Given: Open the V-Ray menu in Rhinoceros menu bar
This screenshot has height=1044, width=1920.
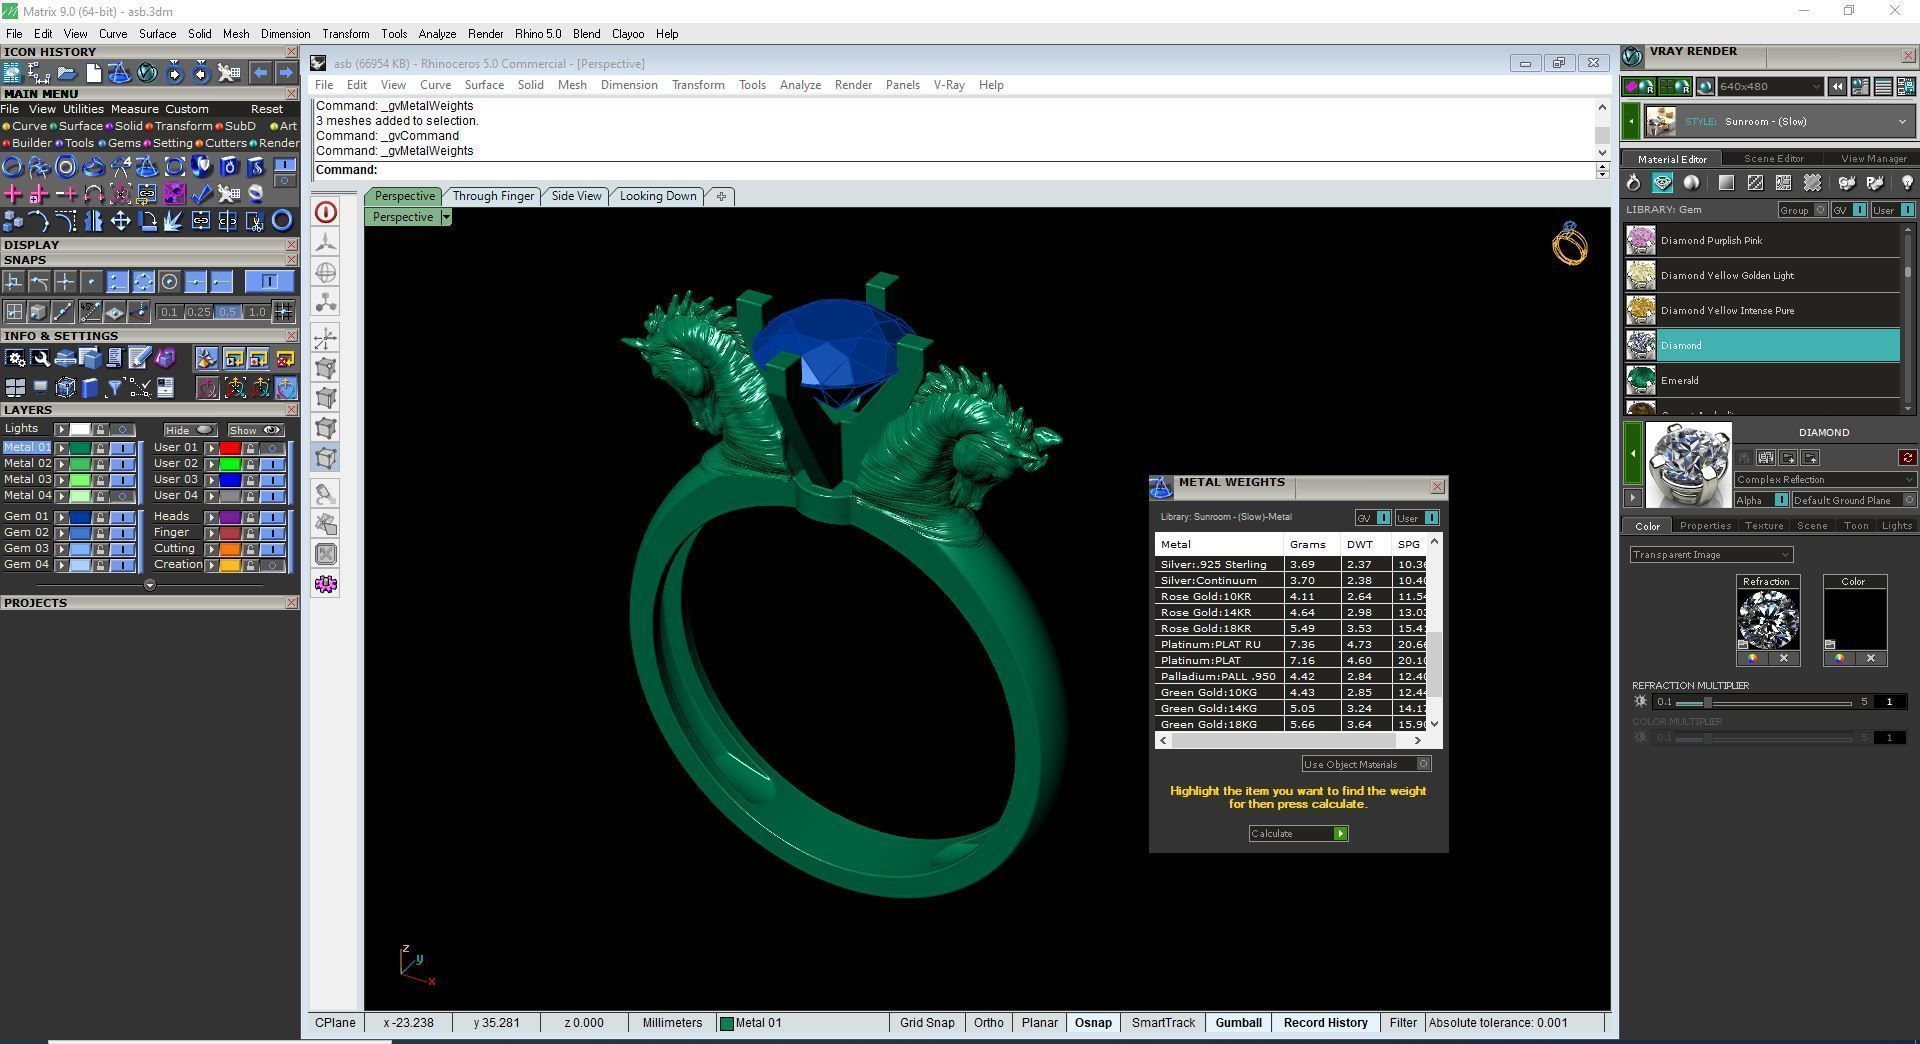Looking at the screenshot, I should point(949,85).
